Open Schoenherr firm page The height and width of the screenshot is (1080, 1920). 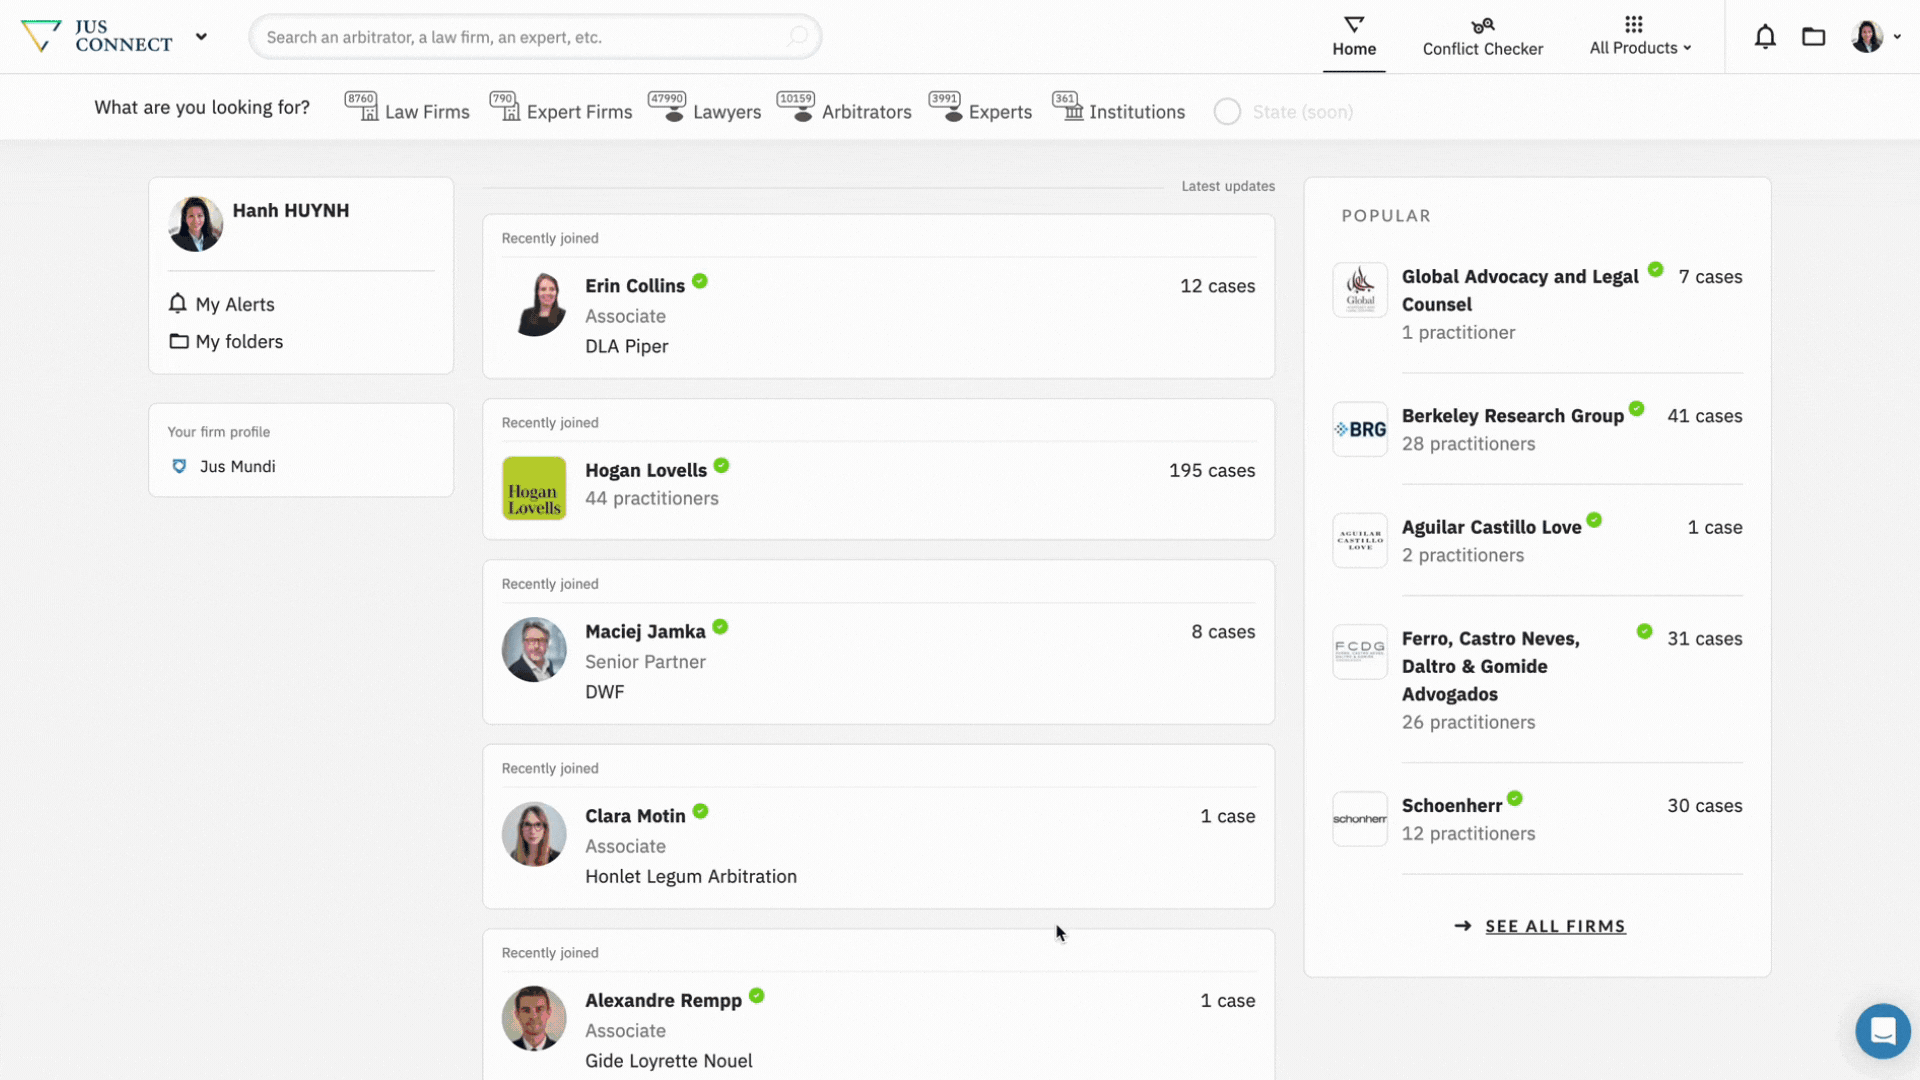coord(1451,806)
